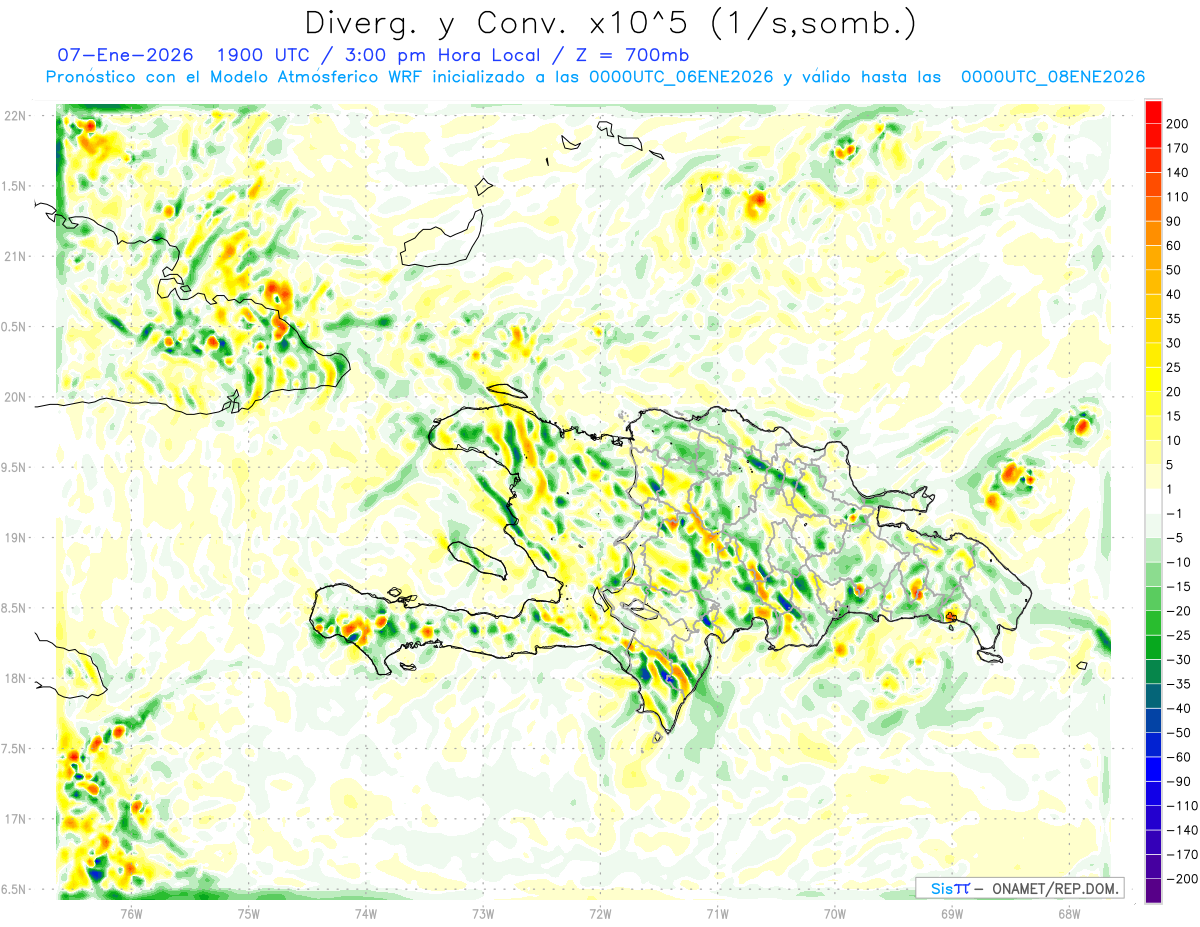
Task: Click the latitude label '22N'
Action: [x=15, y=116]
